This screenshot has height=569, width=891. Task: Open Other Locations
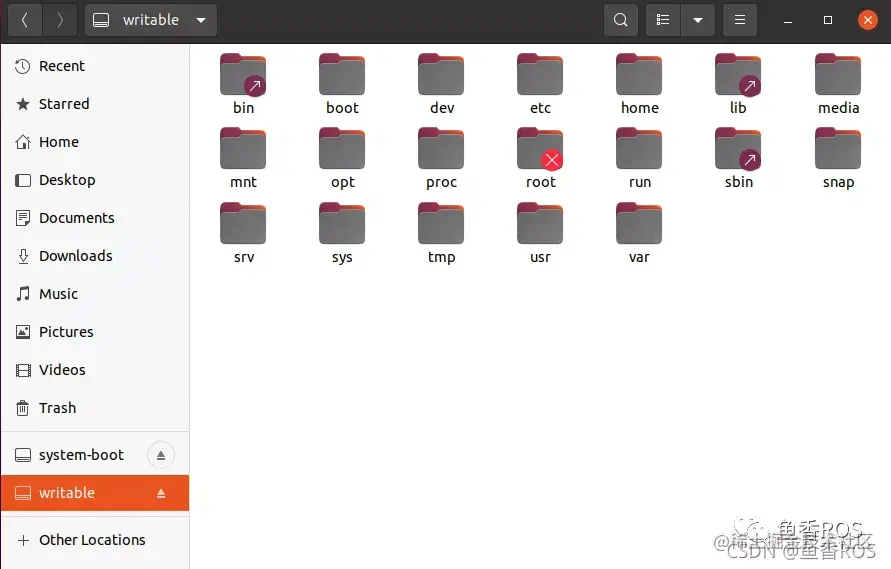click(95, 540)
